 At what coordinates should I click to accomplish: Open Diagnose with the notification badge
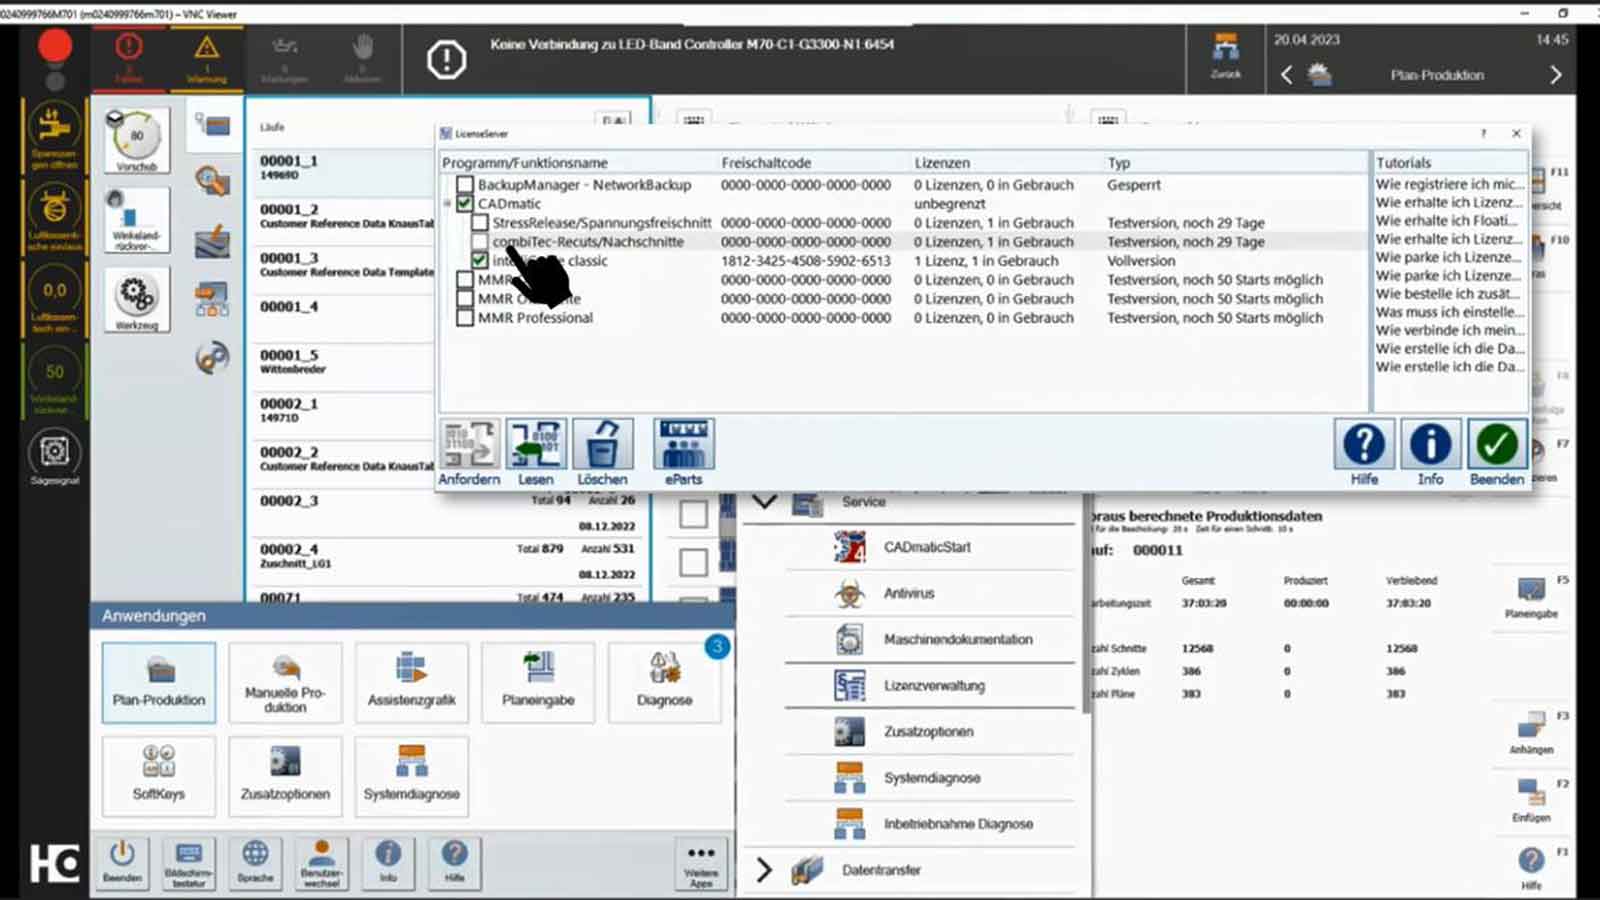[664, 682]
